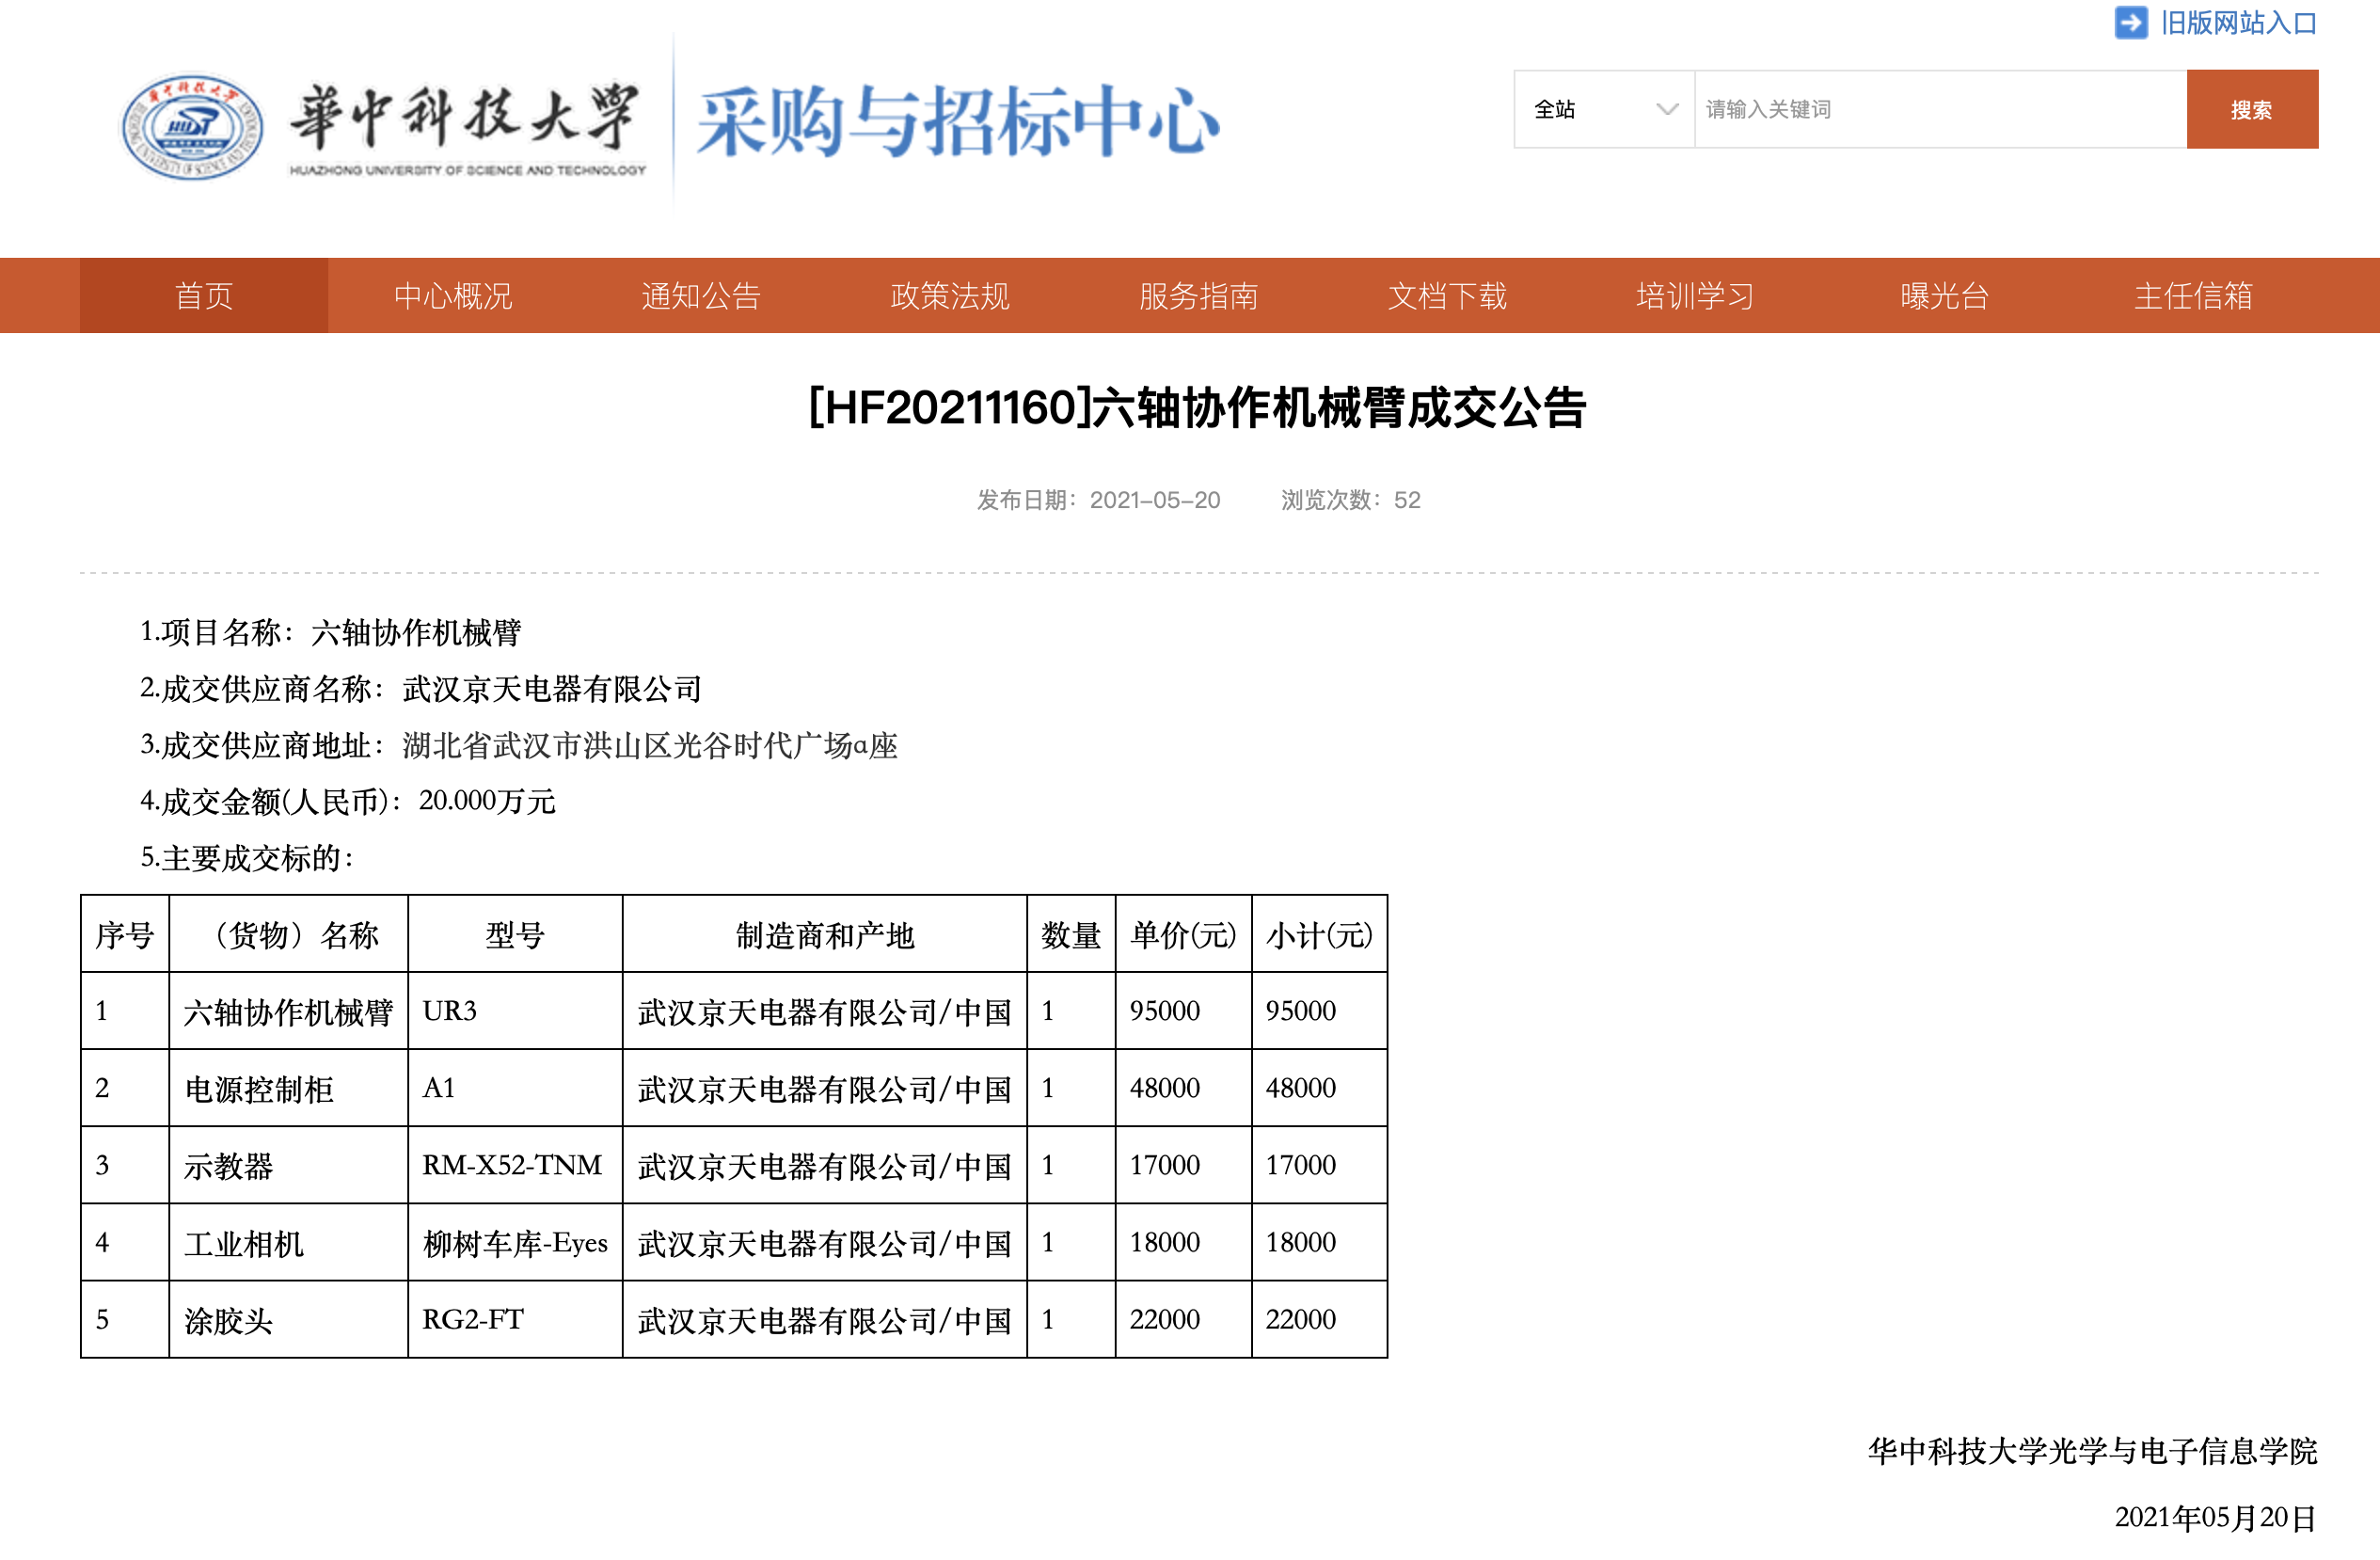Image resolution: width=2380 pixels, height=1560 pixels.
Task: Click the 18000 subtotal cell
Action: pyautogui.click(x=1320, y=1242)
